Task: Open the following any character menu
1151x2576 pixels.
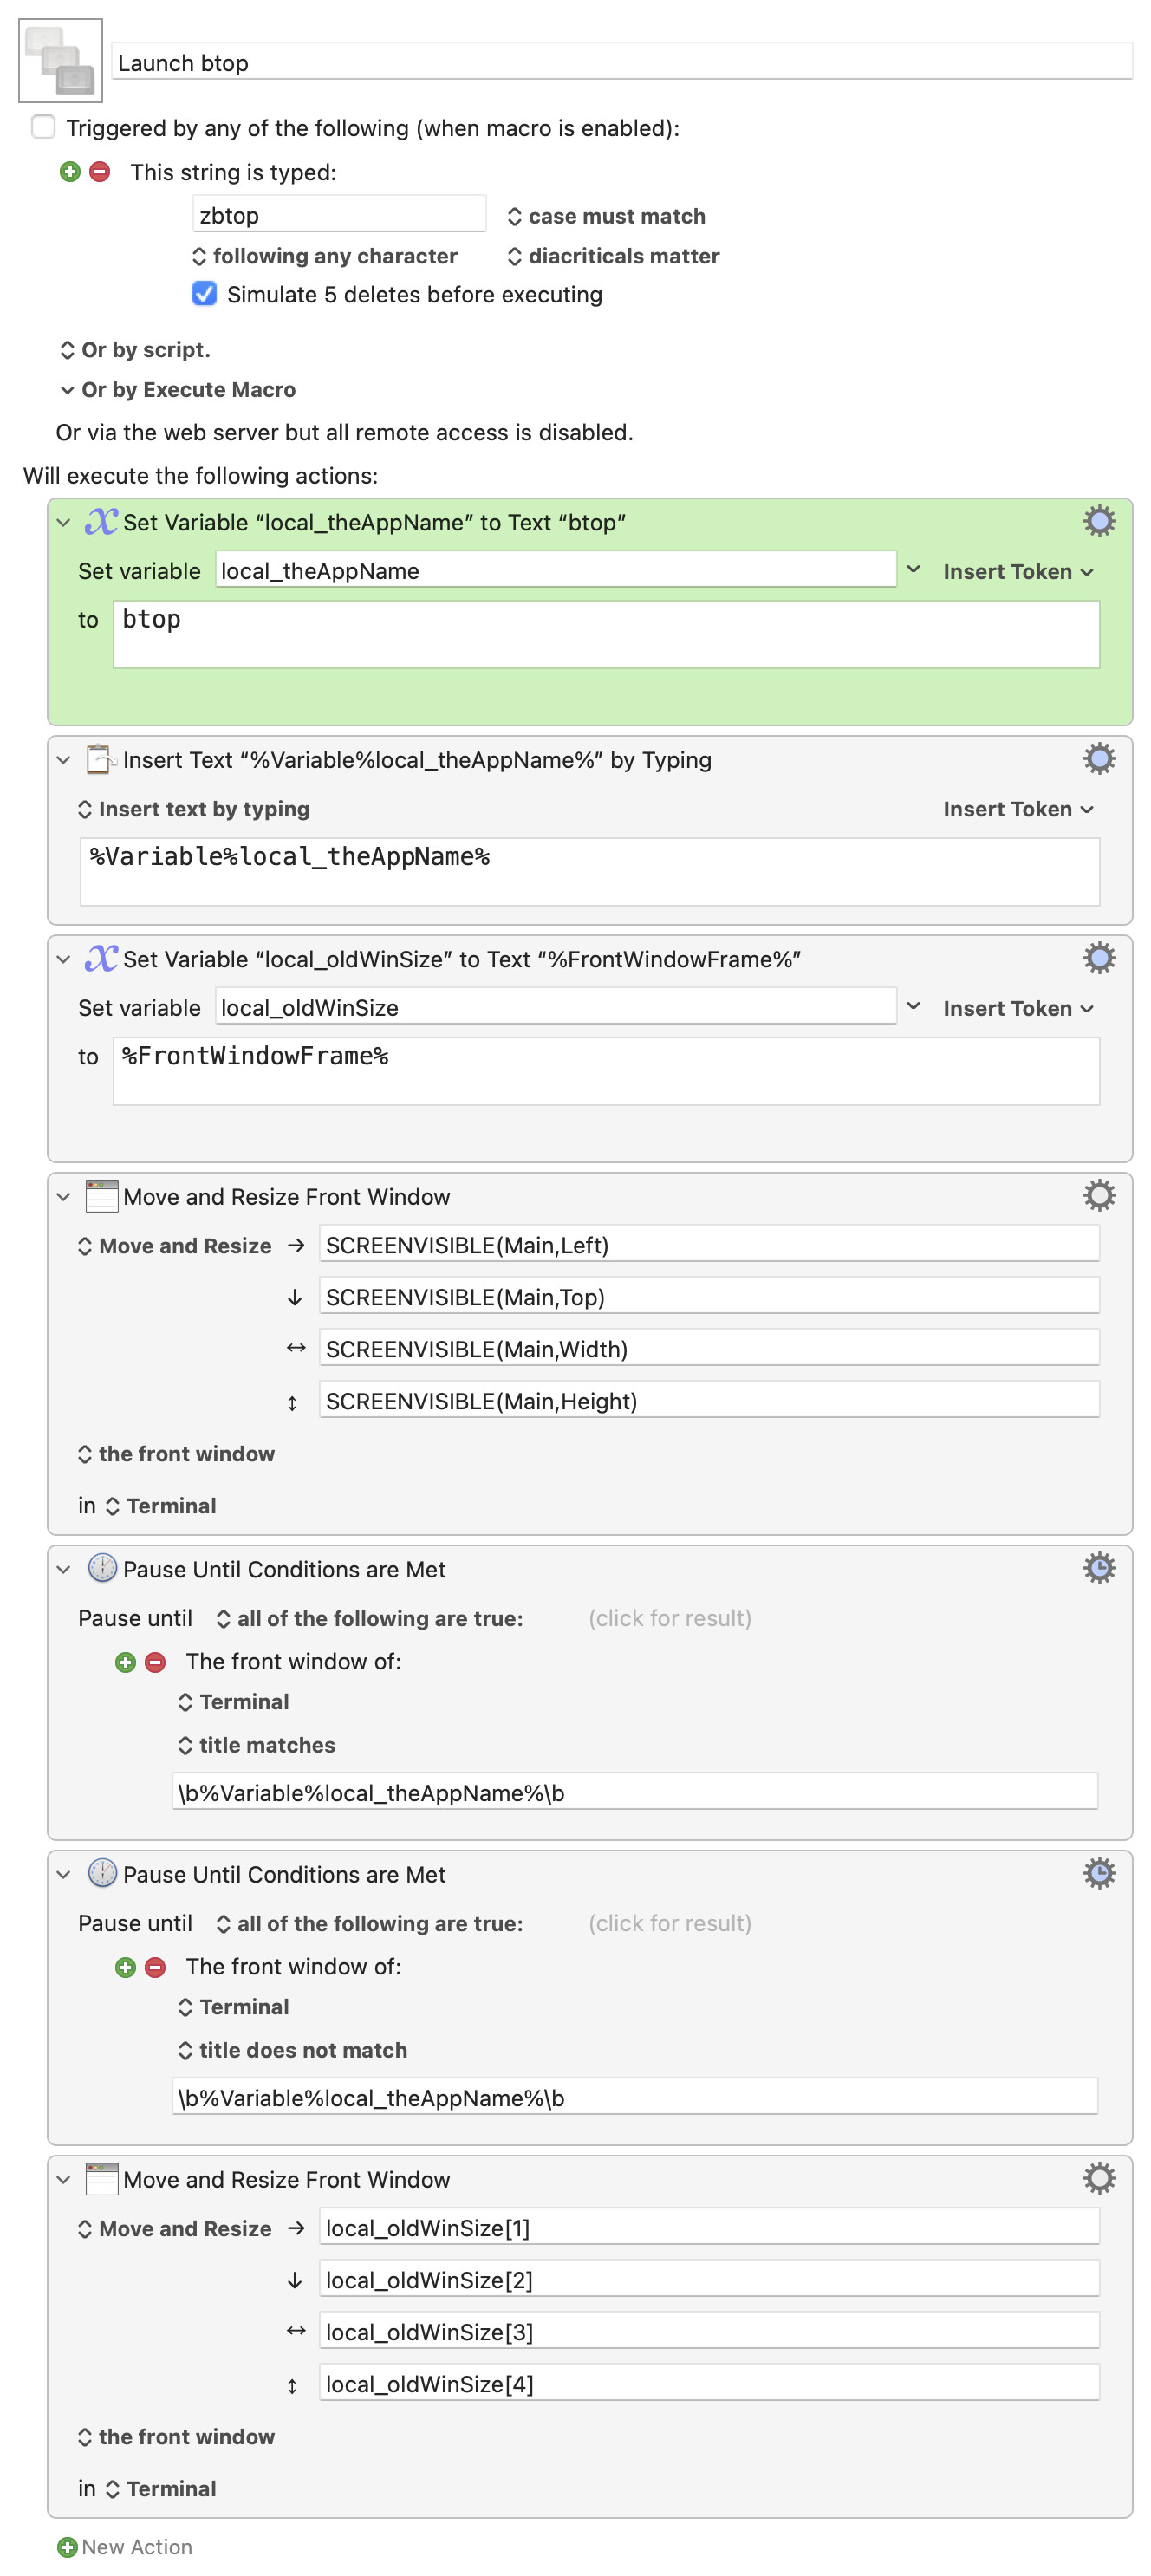Action: 325,256
